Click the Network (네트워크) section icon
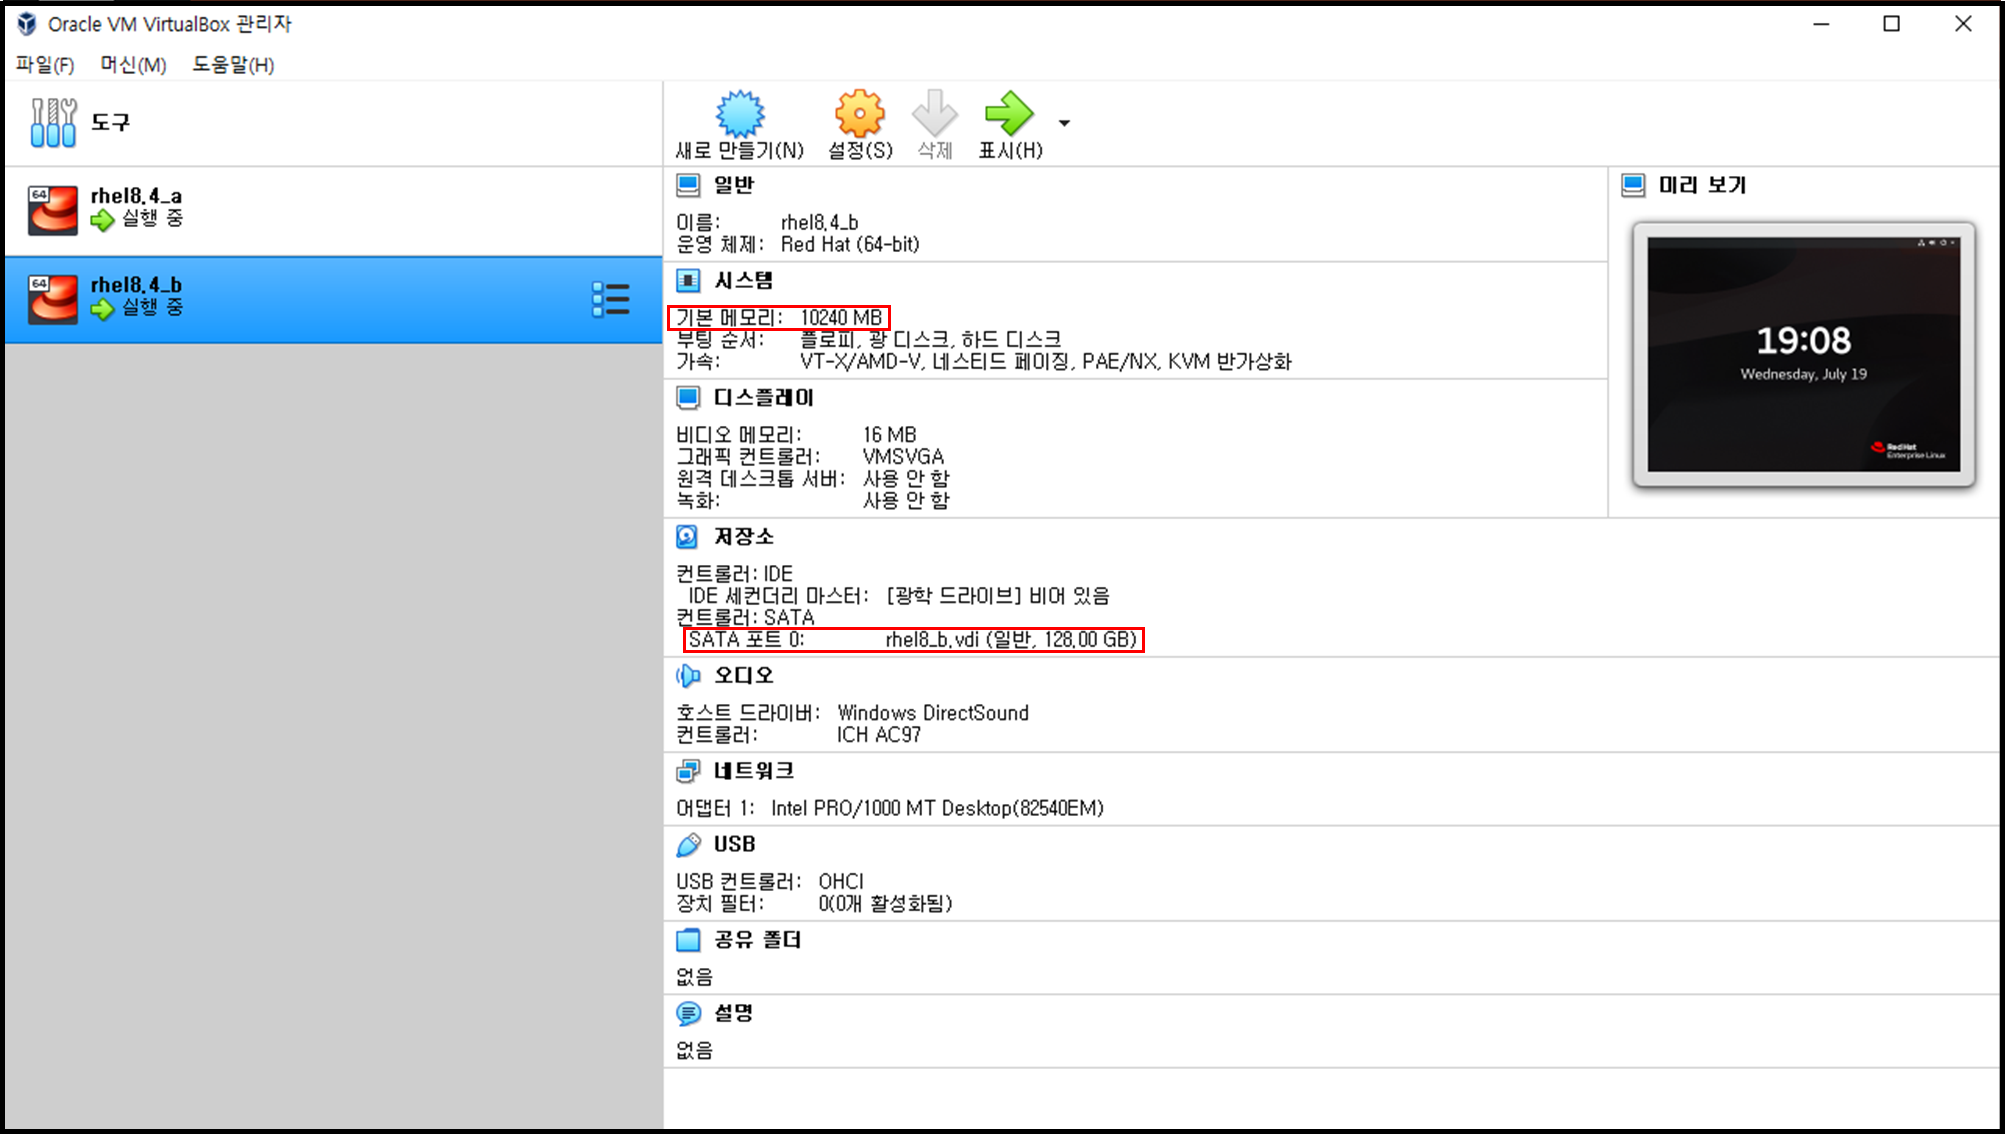The height and width of the screenshot is (1134, 2005). point(688,771)
